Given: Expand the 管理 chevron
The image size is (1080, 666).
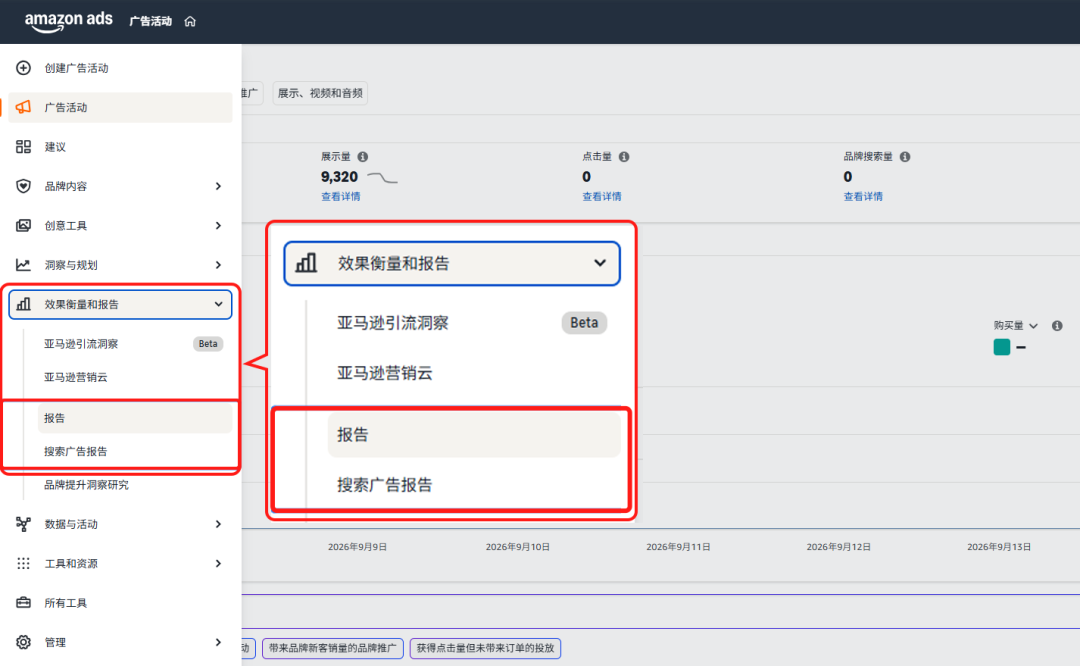Looking at the screenshot, I should 218,642.
